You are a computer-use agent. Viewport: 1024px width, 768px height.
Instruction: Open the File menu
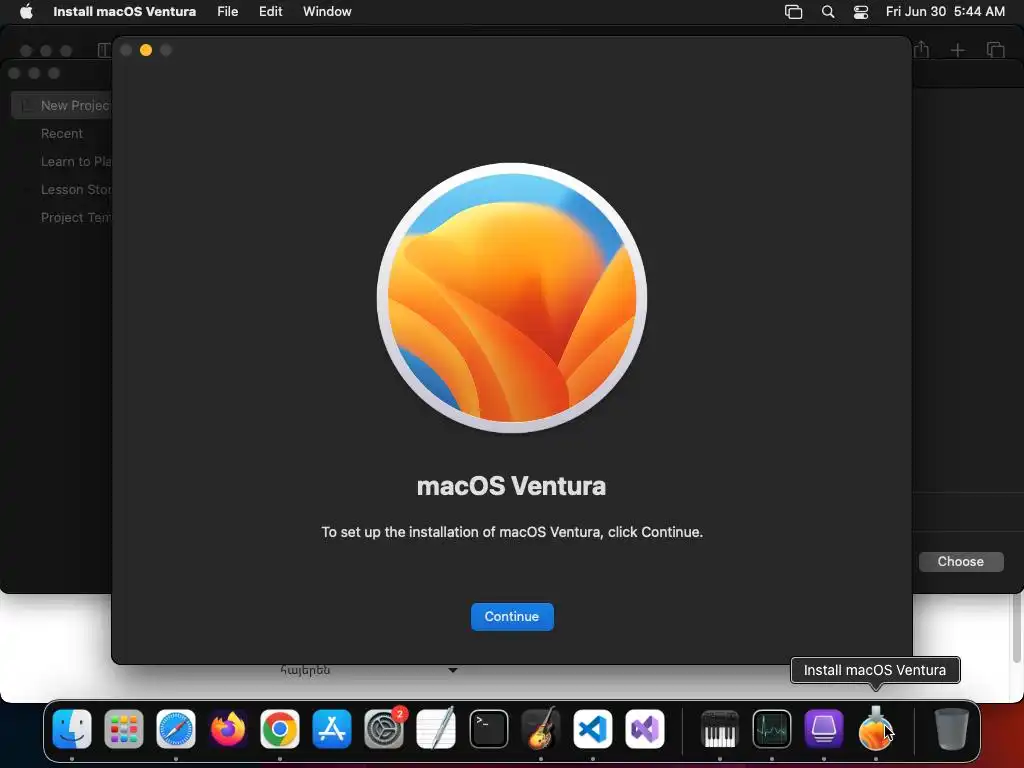click(227, 11)
